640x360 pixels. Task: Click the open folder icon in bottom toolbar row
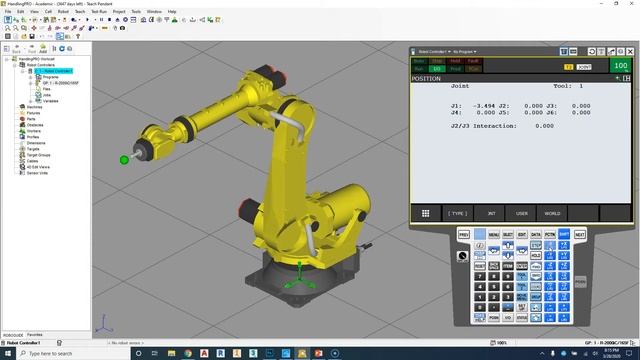click(24, 36)
